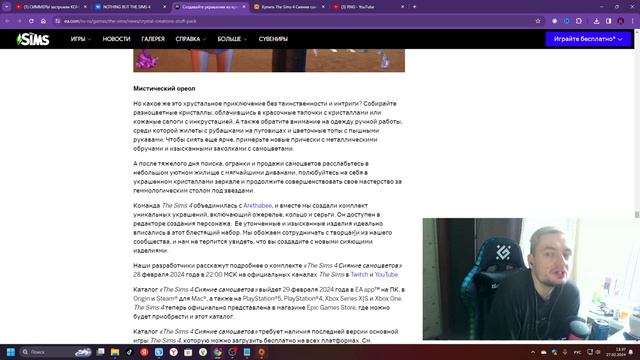Open the YouTube link in article
This screenshot has height=360, width=640.
click(386, 275)
